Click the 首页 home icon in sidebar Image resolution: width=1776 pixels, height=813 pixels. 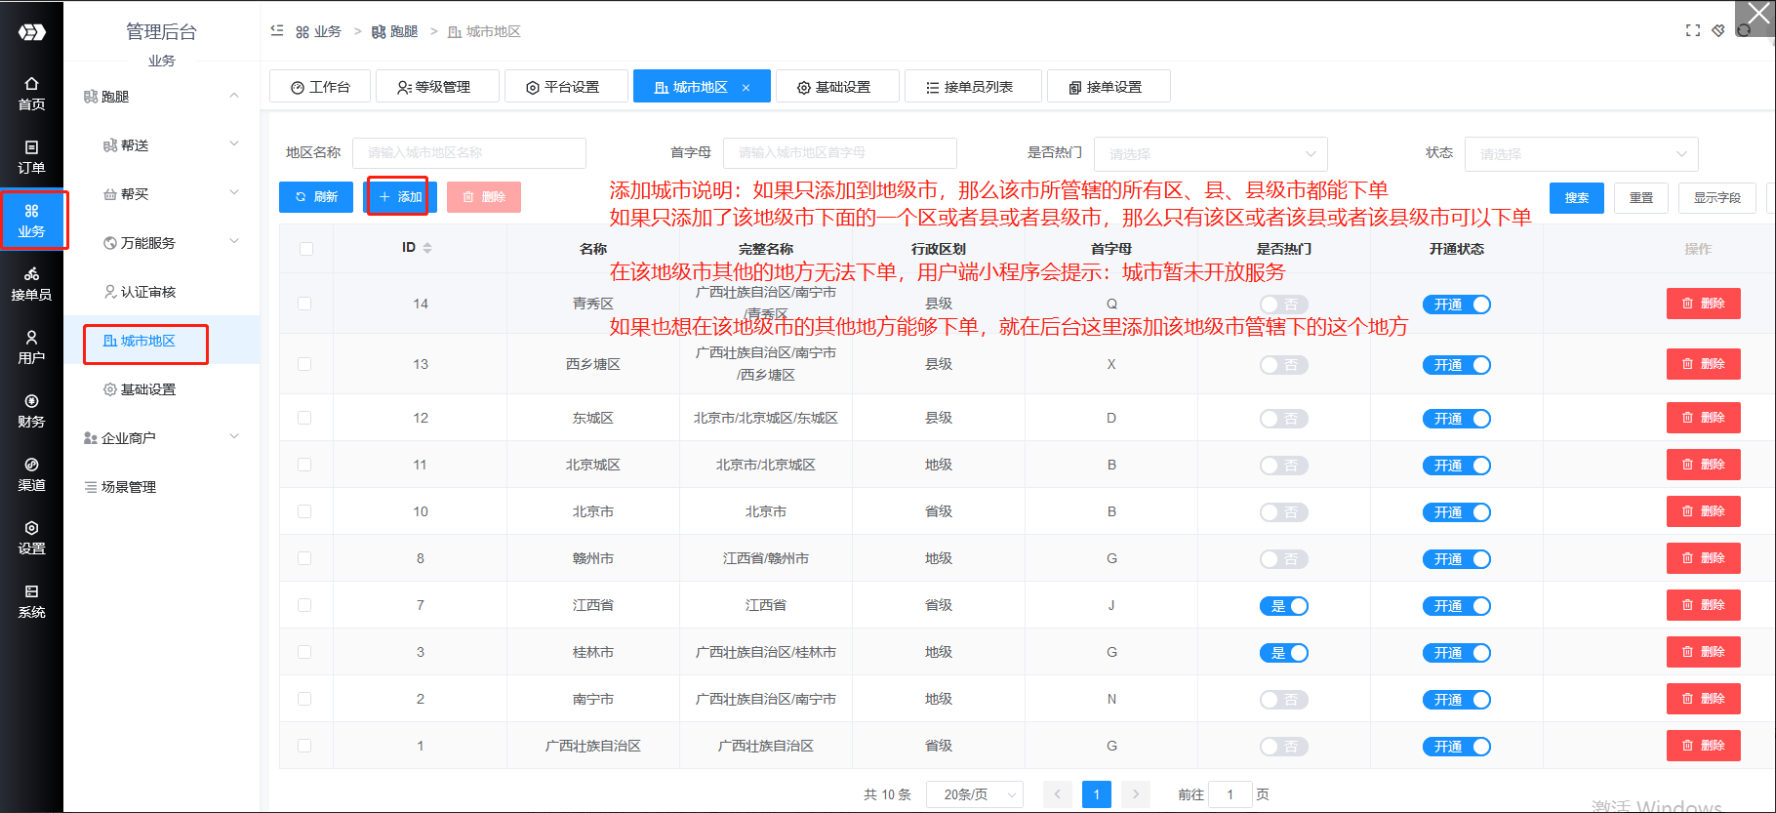[x=31, y=93]
